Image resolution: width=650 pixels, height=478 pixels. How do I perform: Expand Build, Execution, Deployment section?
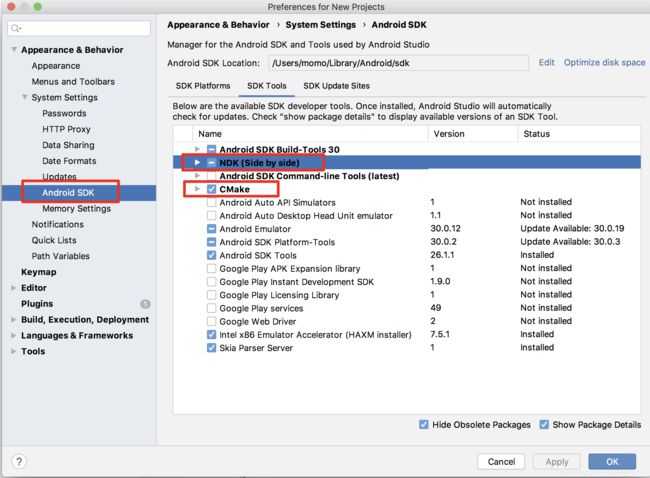pos(14,320)
